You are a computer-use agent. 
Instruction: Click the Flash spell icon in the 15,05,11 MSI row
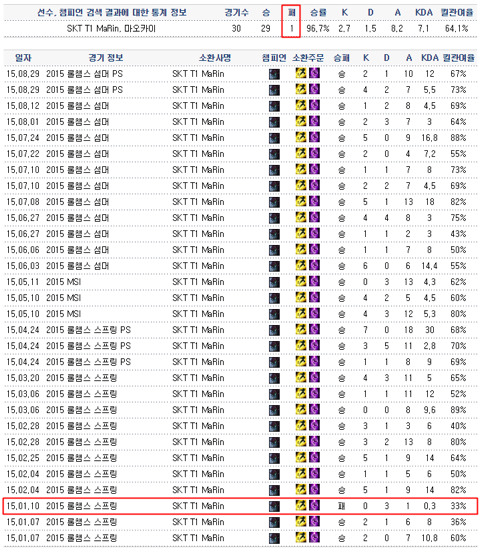click(x=301, y=281)
